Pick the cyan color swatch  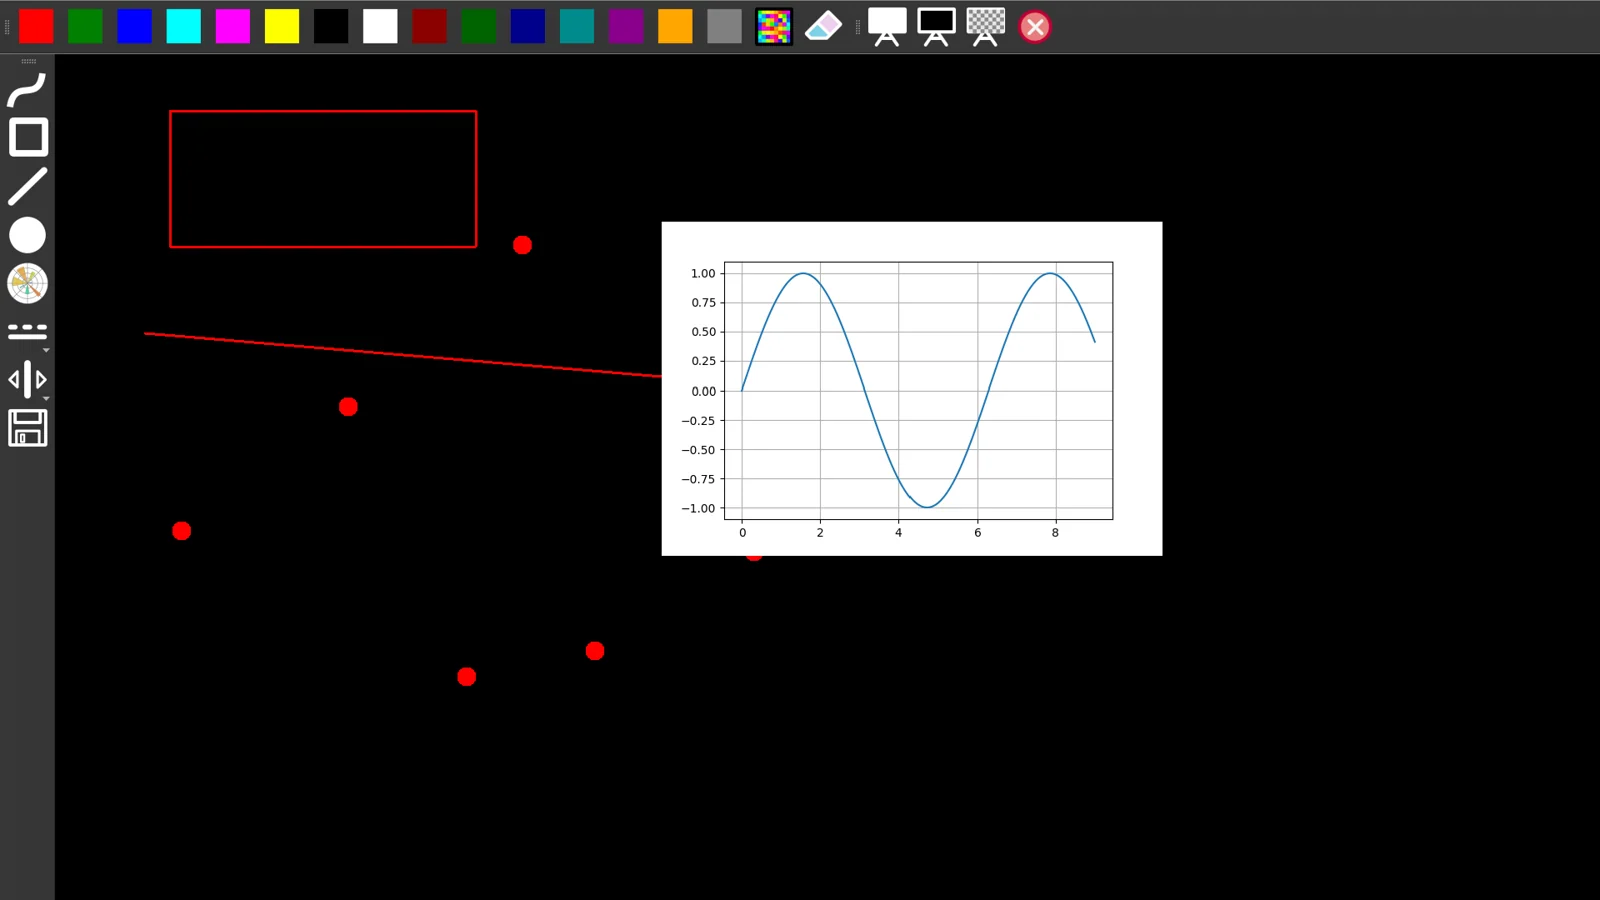[x=183, y=26]
